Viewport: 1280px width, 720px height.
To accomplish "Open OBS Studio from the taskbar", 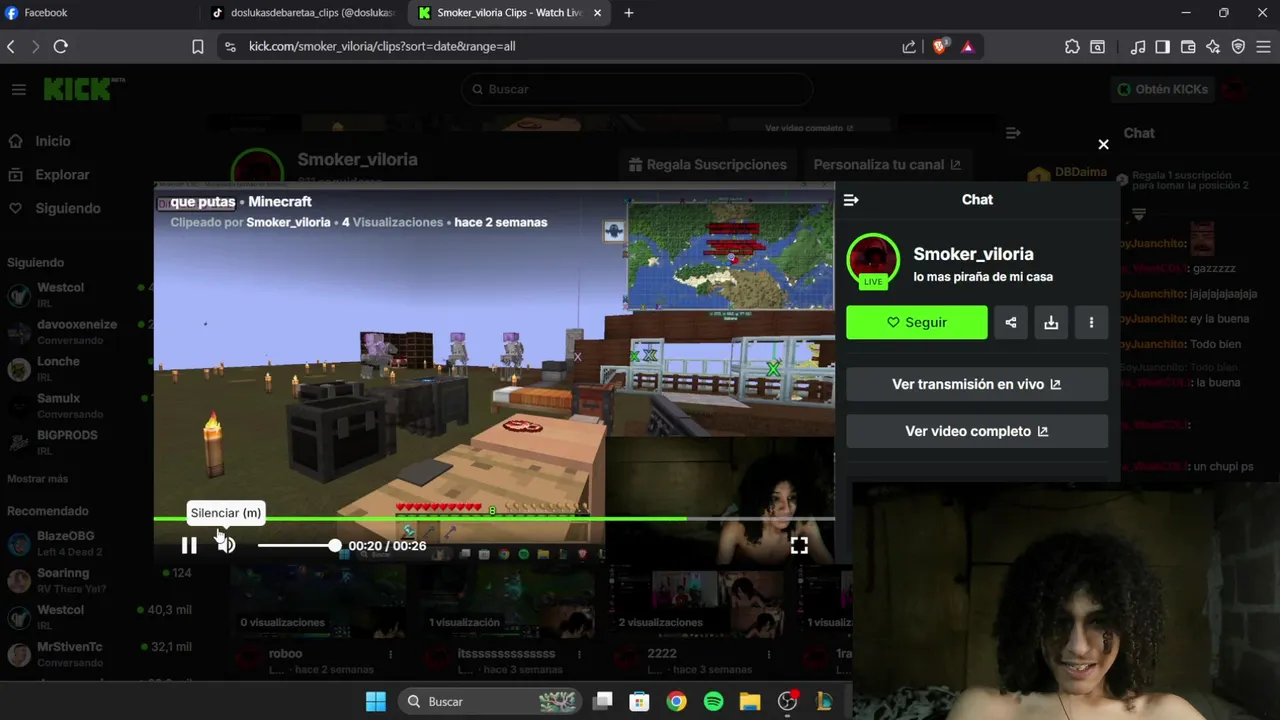I will [787, 701].
